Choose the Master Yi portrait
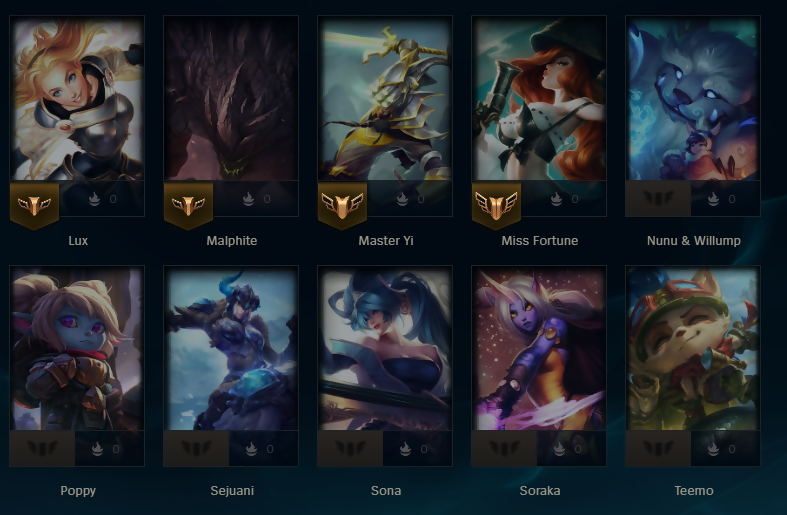This screenshot has width=787, height=515. click(x=385, y=98)
